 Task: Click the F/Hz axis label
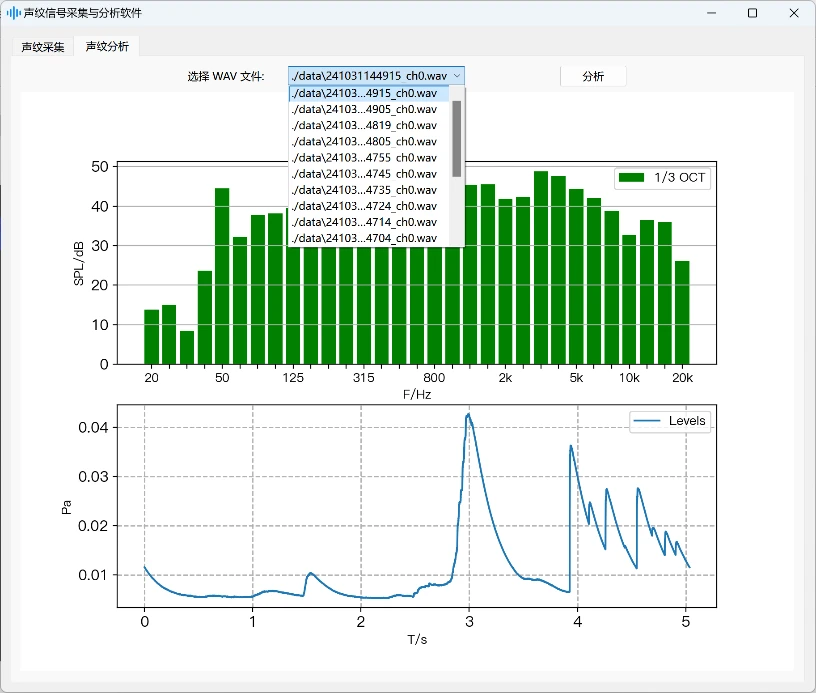(417, 395)
